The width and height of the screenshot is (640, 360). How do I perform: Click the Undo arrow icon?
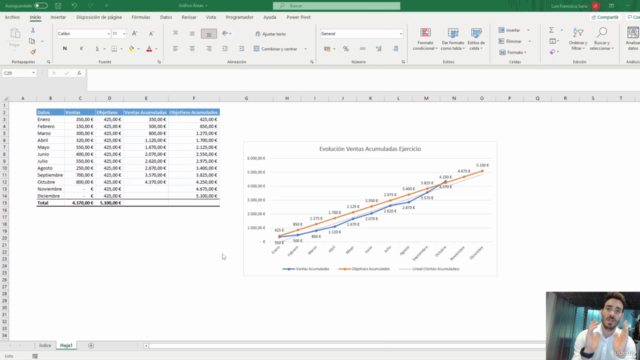pyautogui.click(x=74, y=6)
